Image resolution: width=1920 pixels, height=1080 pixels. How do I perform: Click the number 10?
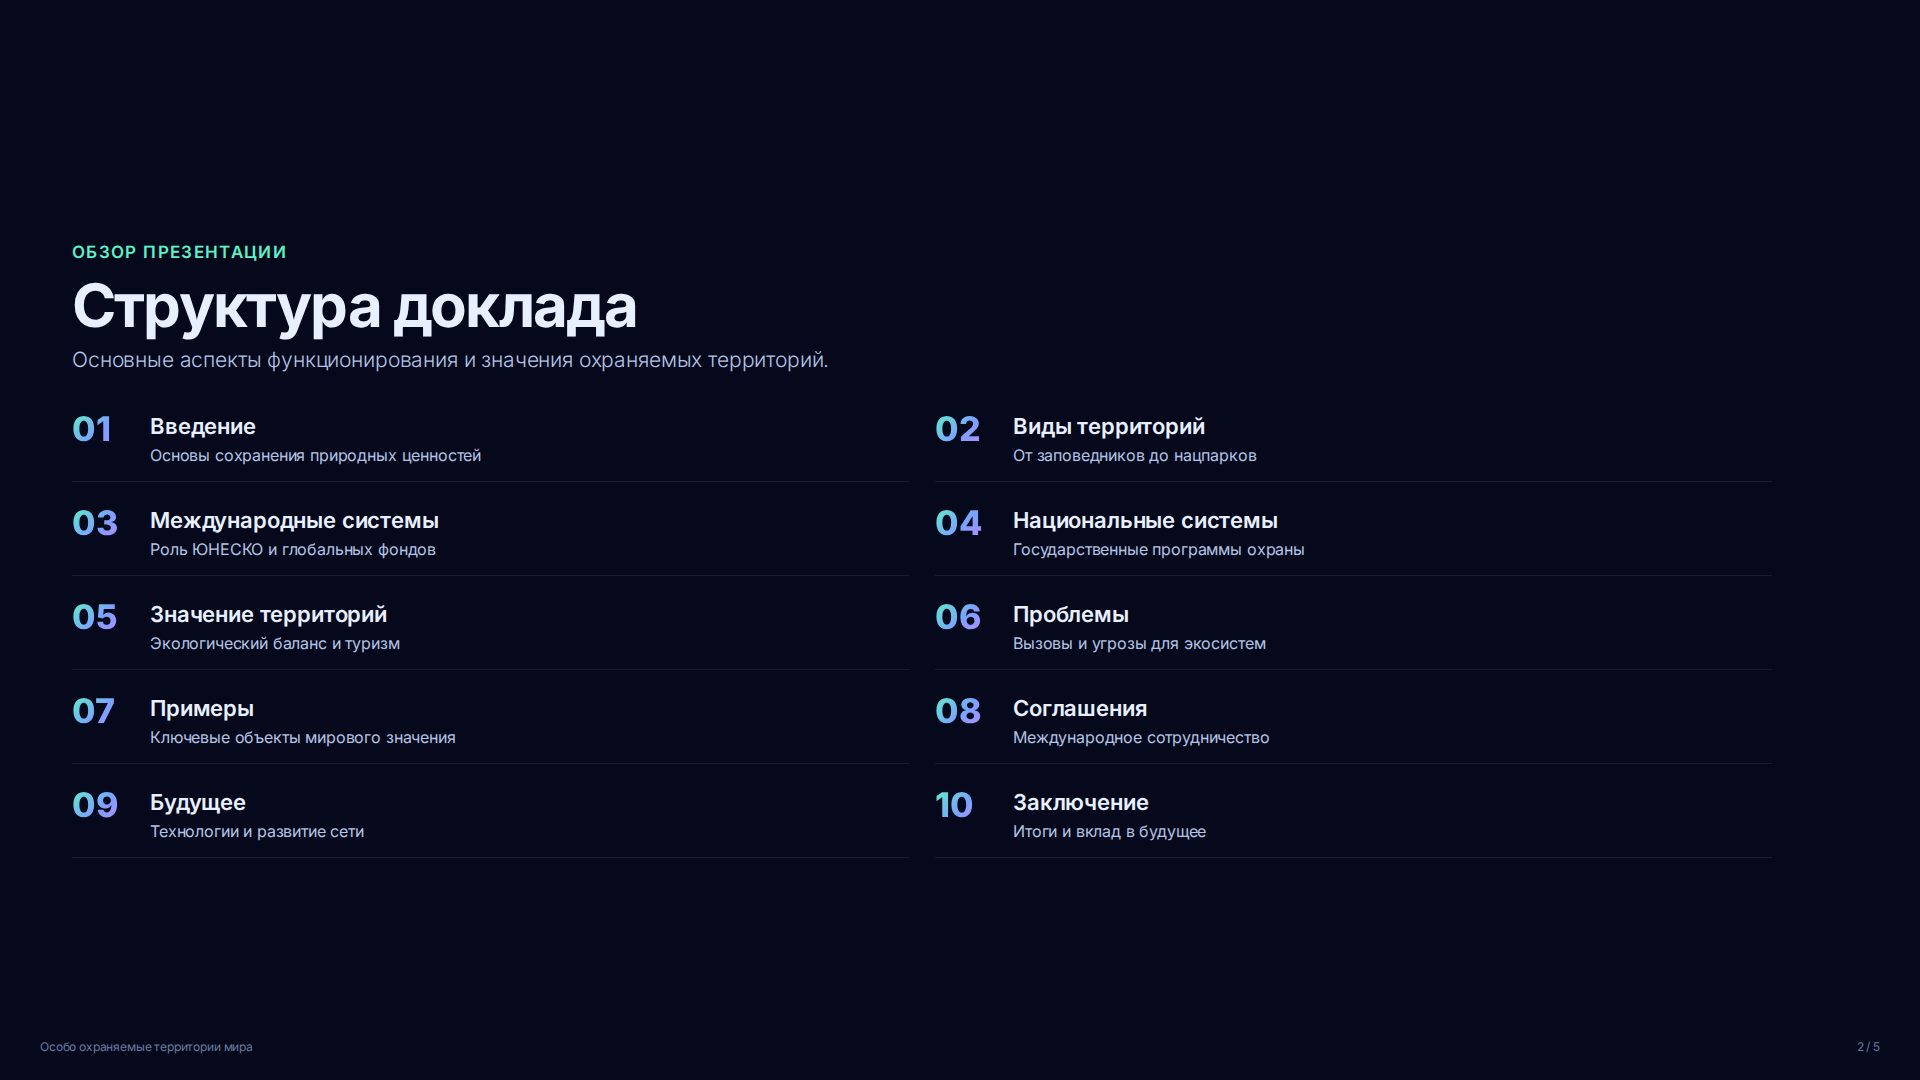(954, 805)
